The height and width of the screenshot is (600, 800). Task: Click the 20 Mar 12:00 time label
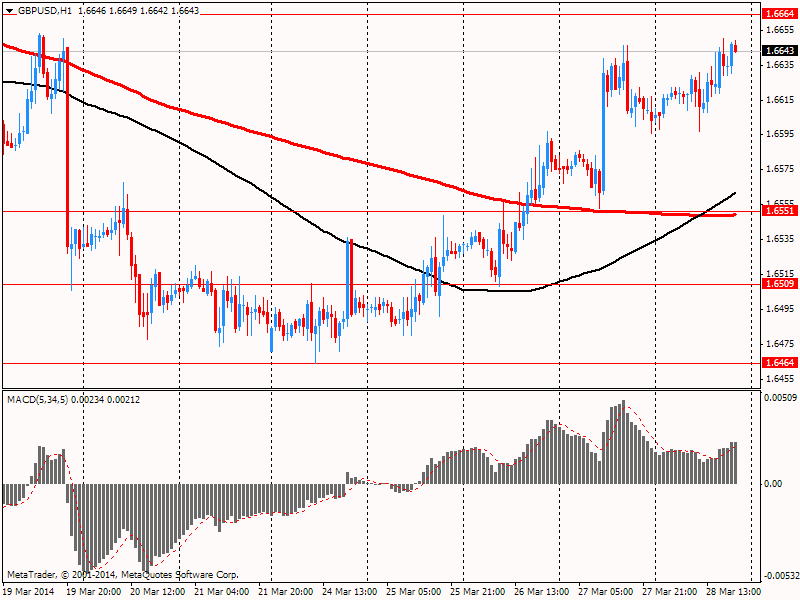tap(158, 592)
